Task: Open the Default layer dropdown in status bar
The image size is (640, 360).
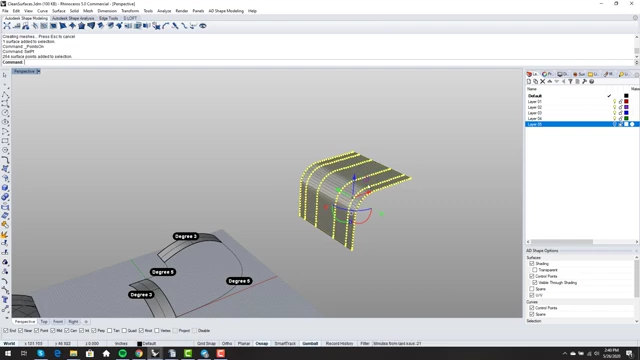Action: [x=147, y=344]
